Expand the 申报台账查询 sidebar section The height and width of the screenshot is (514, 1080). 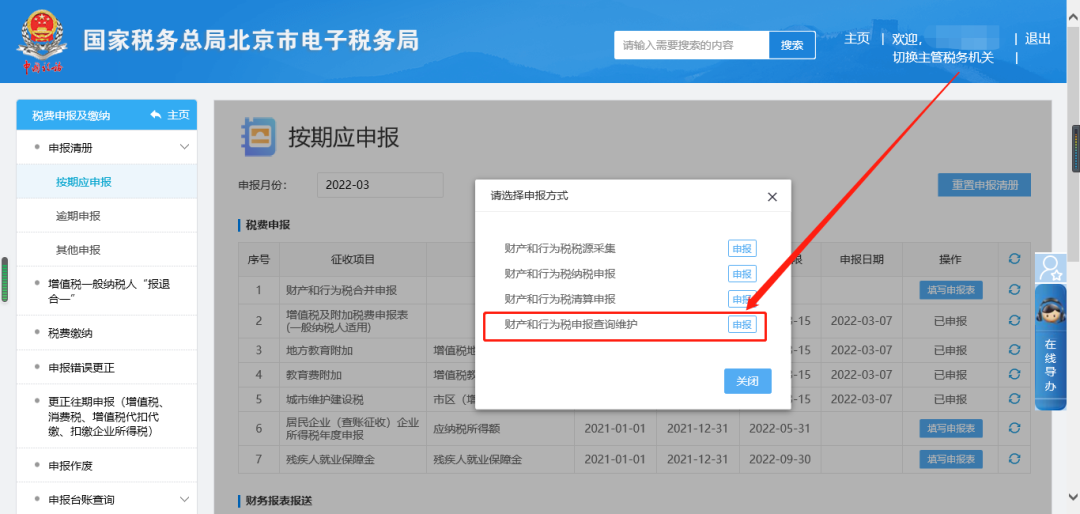[x=184, y=499]
